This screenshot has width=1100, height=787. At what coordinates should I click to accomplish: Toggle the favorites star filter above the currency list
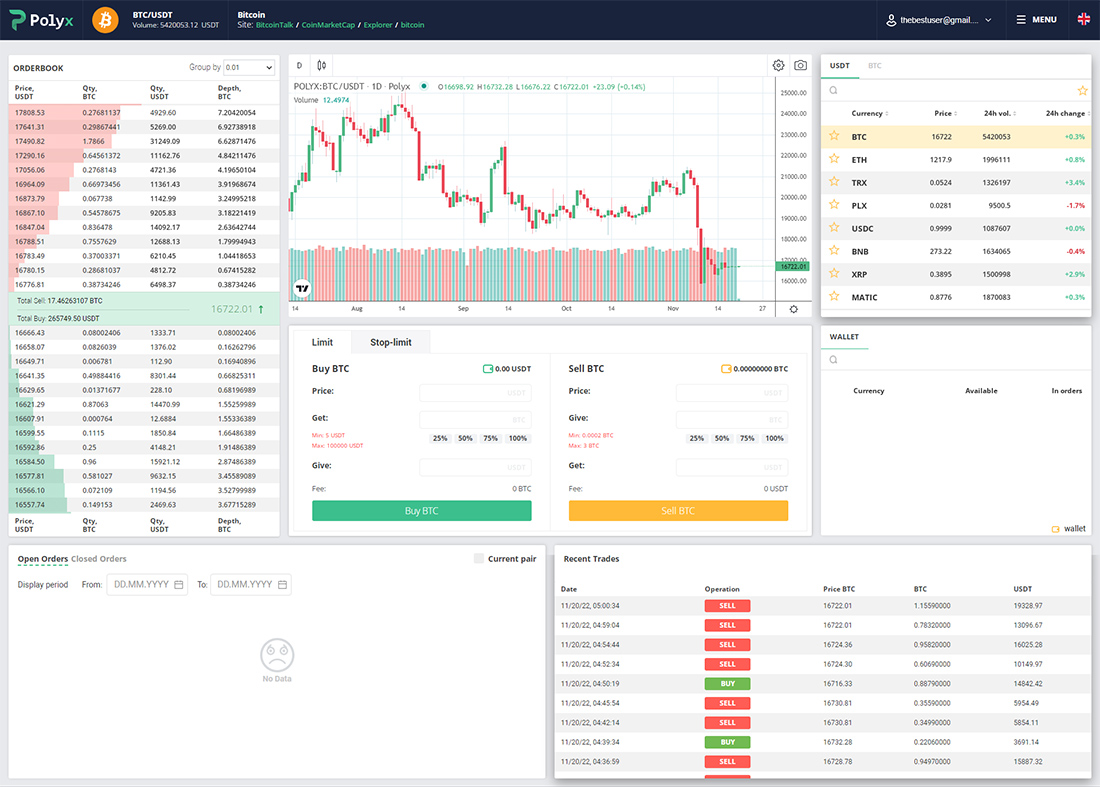click(x=1080, y=90)
